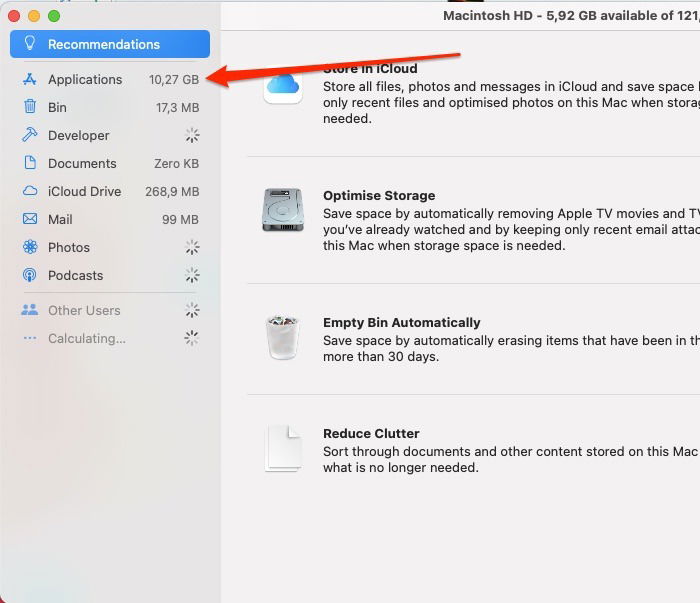Click the Applications sidebar icon
Viewport: 700px width, 603px height.
tap(29, 80)
